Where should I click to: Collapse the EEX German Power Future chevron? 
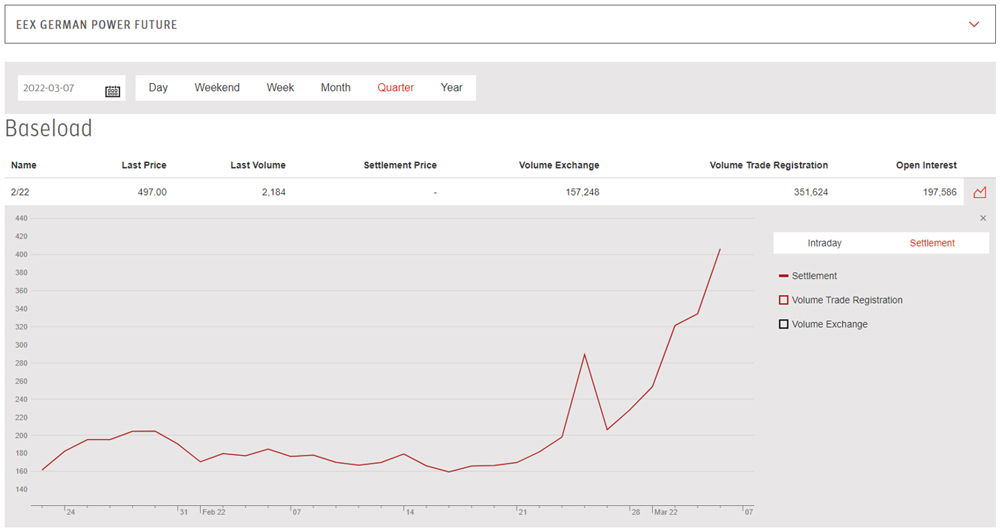[974, 25]
